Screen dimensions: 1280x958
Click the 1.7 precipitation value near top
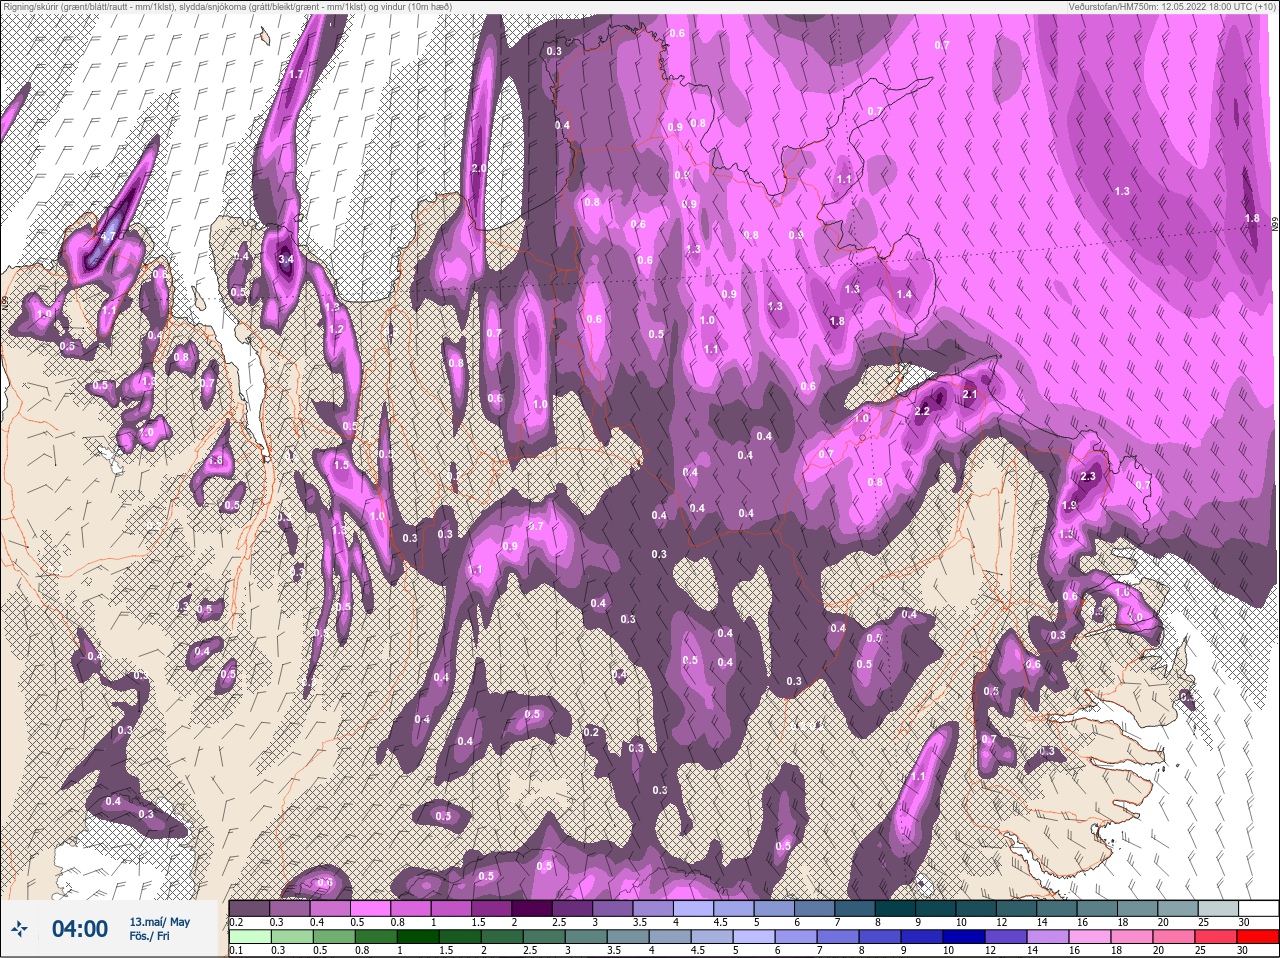(295, 74)
